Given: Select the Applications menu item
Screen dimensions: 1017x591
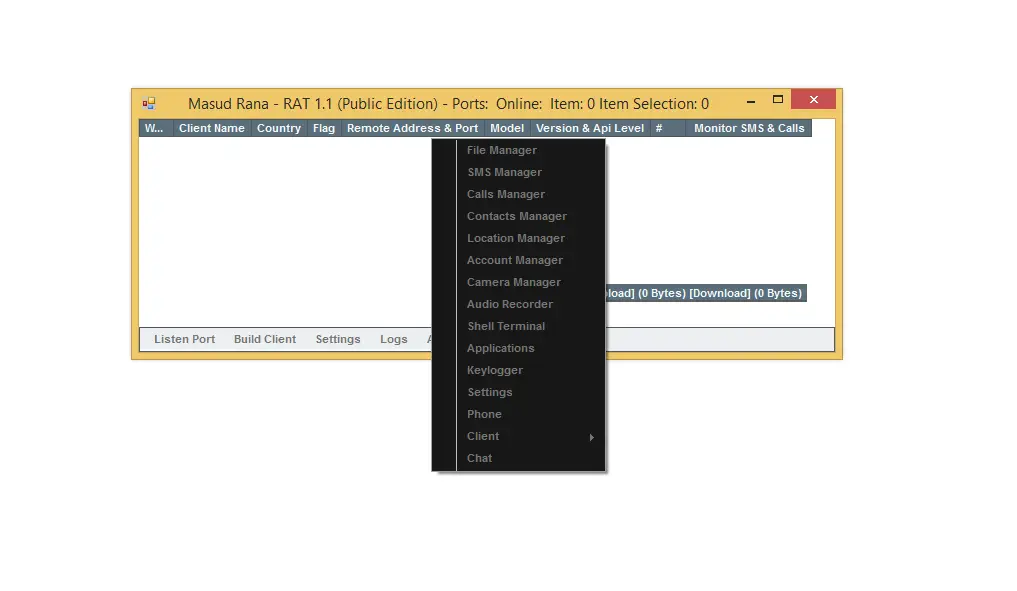Looking at the screenshot, I should coord(500,348).
